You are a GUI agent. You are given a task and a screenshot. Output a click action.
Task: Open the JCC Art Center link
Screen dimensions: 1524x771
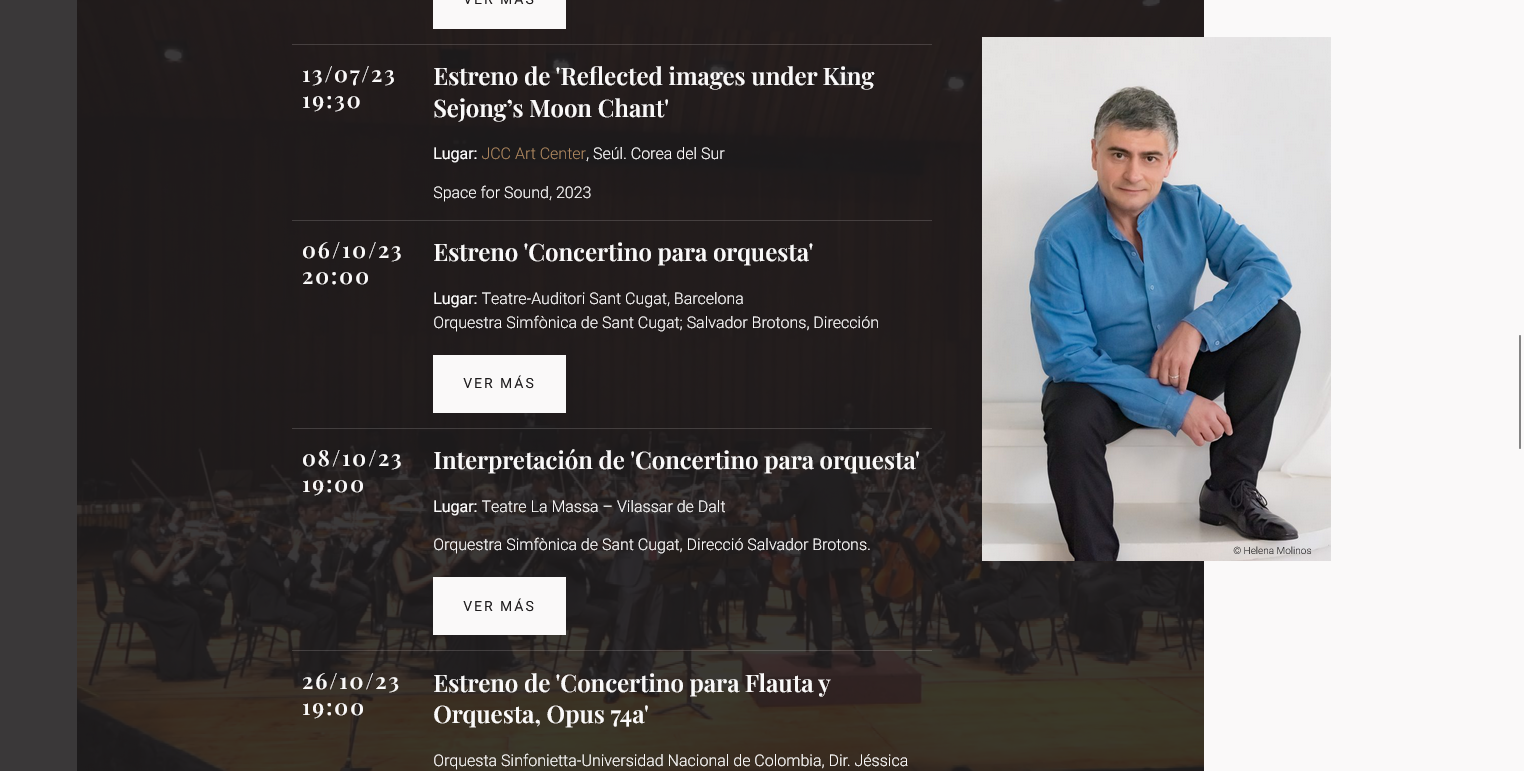(x=533, y=154)
